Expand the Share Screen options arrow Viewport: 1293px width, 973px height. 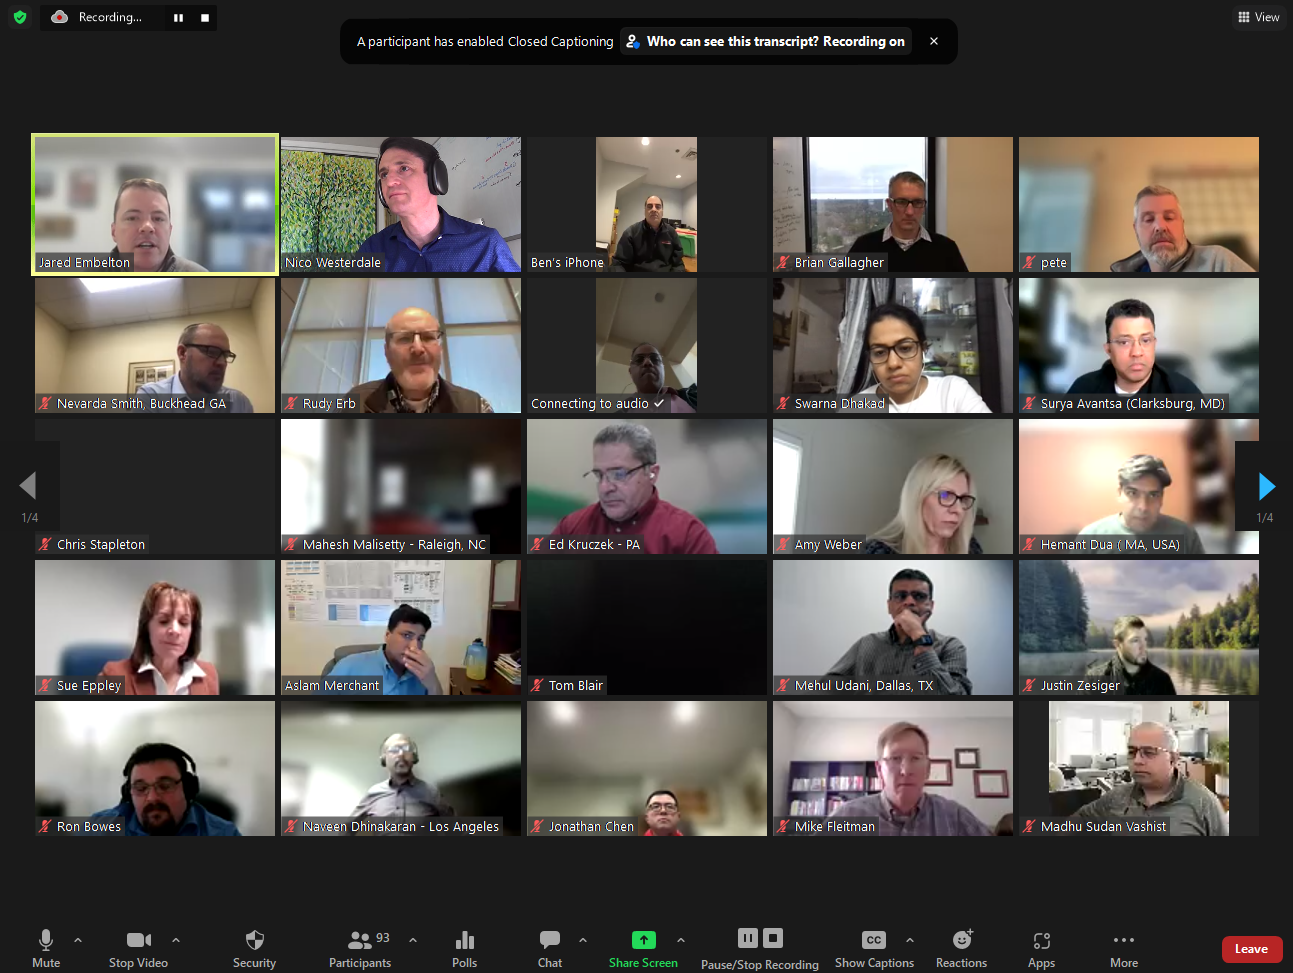point(681,940)
